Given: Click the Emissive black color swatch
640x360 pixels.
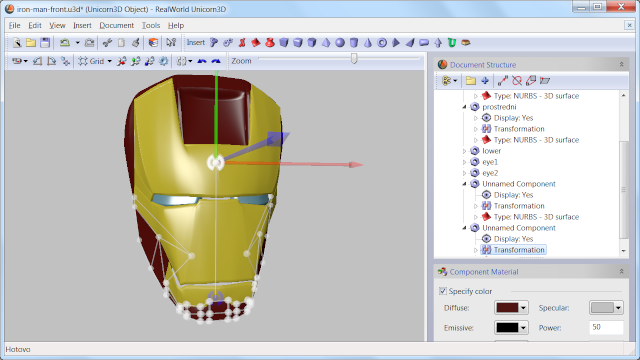Looking at the screenshot, I should click(x=507, y=327).
